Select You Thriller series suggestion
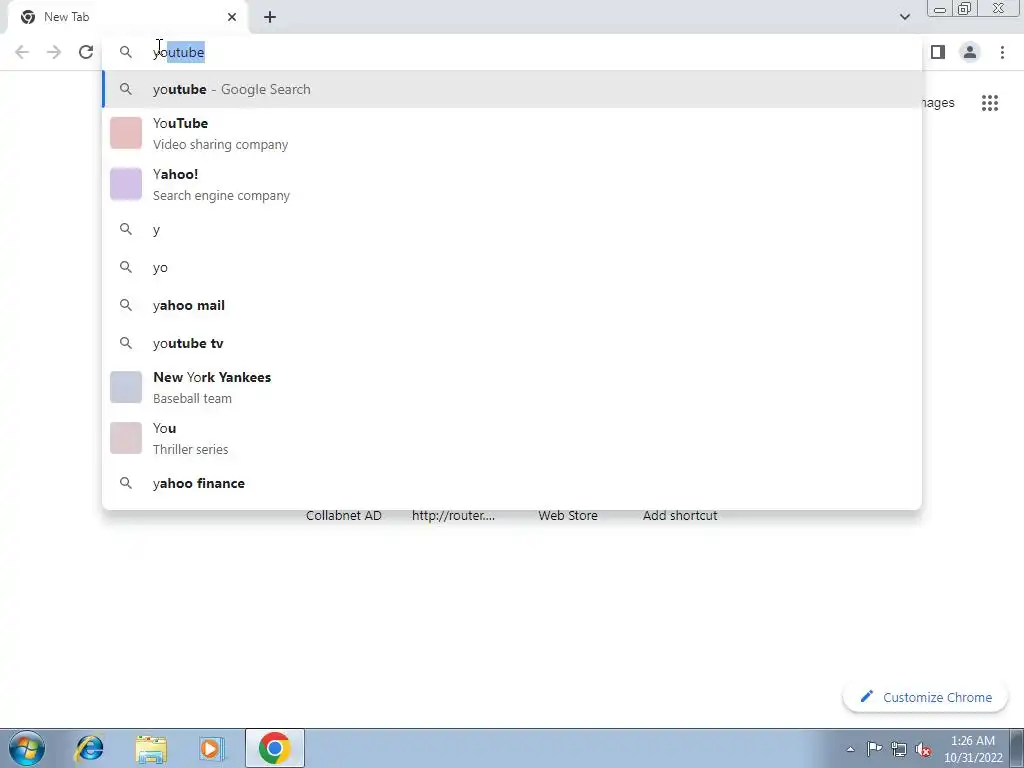 (x=512, y=438)
